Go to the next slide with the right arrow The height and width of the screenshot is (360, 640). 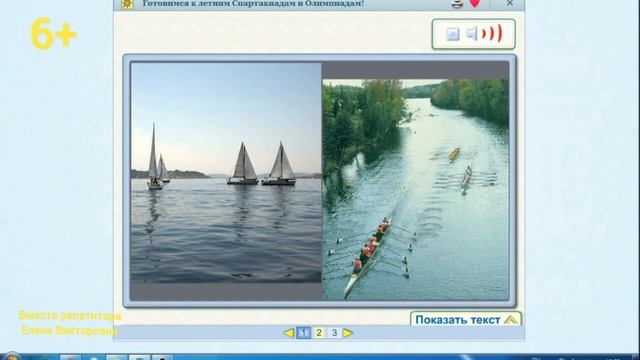pos(348,333)
